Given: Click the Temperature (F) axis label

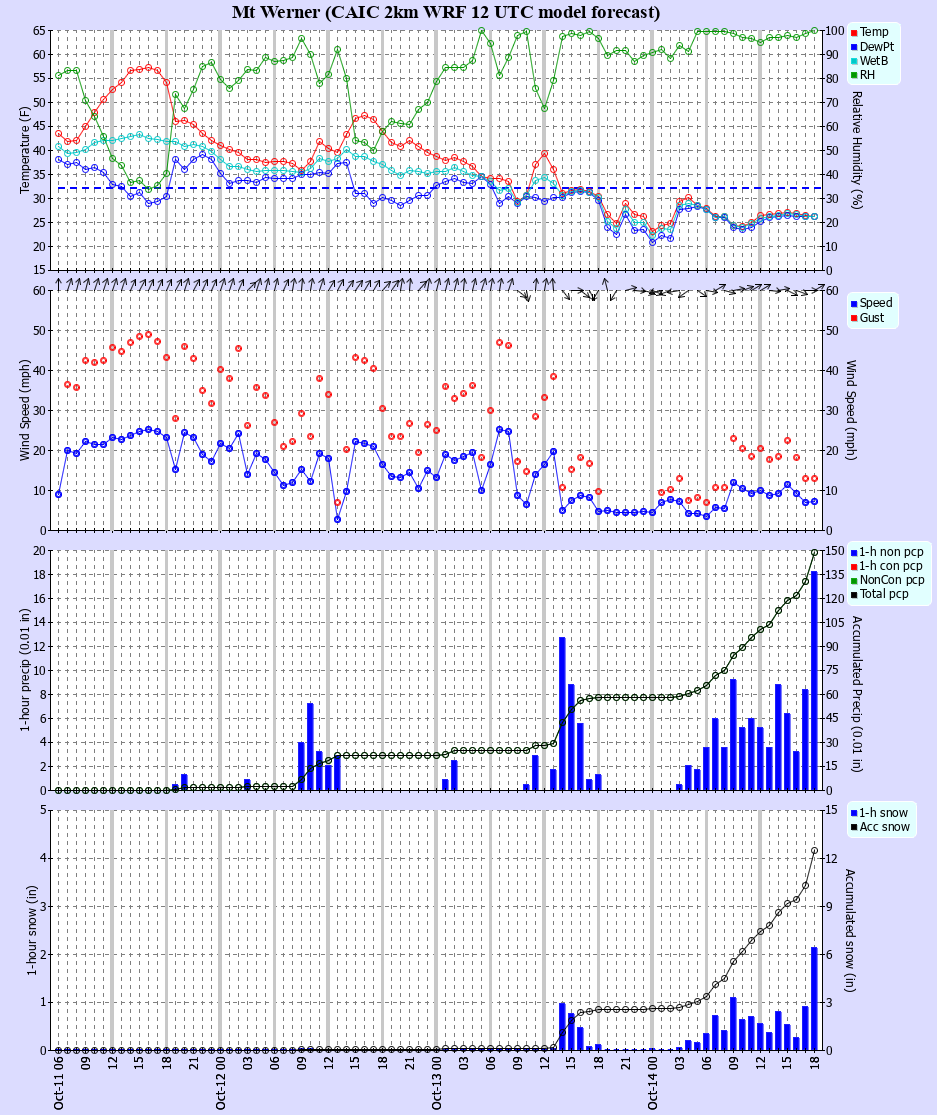Looking at the screenshot, I should (25, 150).
